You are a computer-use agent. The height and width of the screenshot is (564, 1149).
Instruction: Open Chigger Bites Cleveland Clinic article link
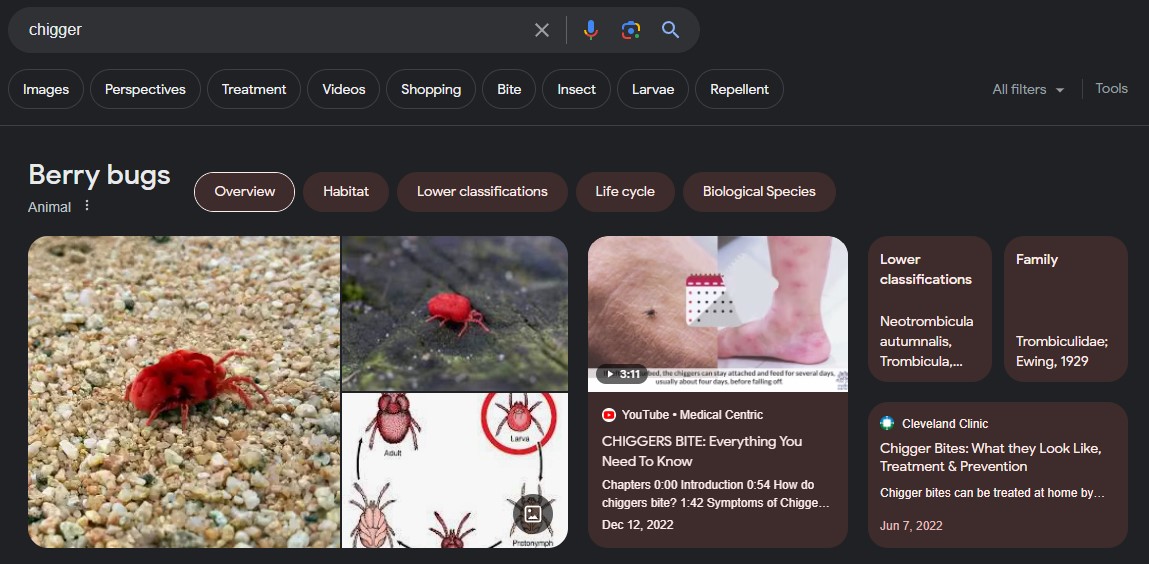tap(990, 458)
